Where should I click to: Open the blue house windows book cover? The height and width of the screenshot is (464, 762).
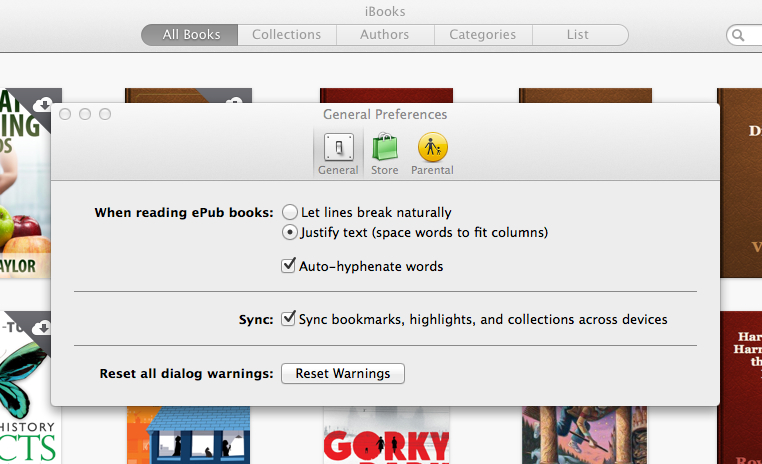coord(189,435)
